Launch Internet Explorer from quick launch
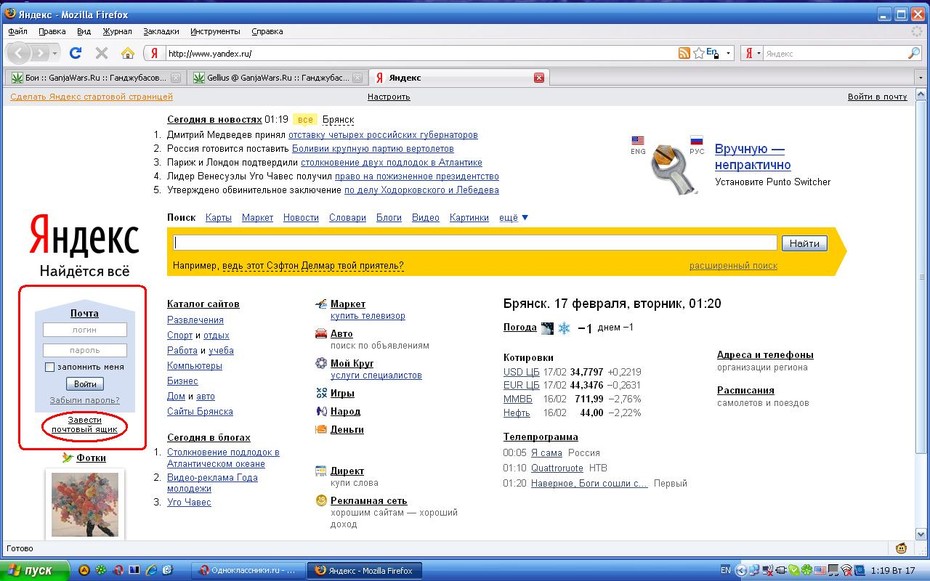 (x=151, y=570)
